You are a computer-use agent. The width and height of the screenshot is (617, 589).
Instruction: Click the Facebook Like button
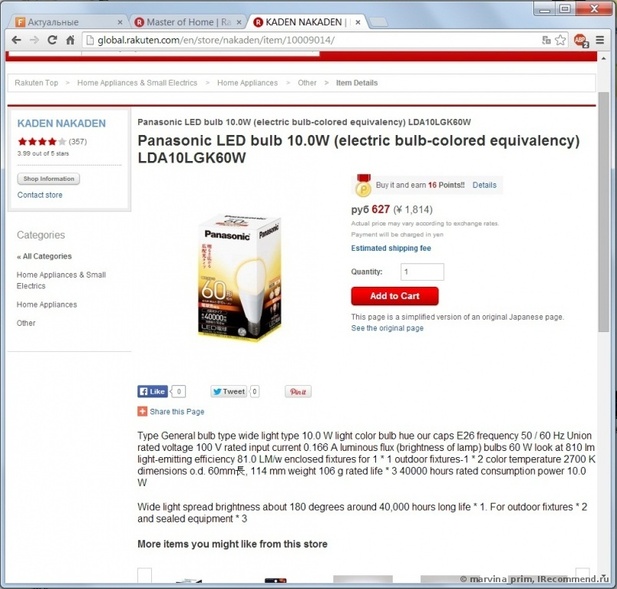click(152, 391)
